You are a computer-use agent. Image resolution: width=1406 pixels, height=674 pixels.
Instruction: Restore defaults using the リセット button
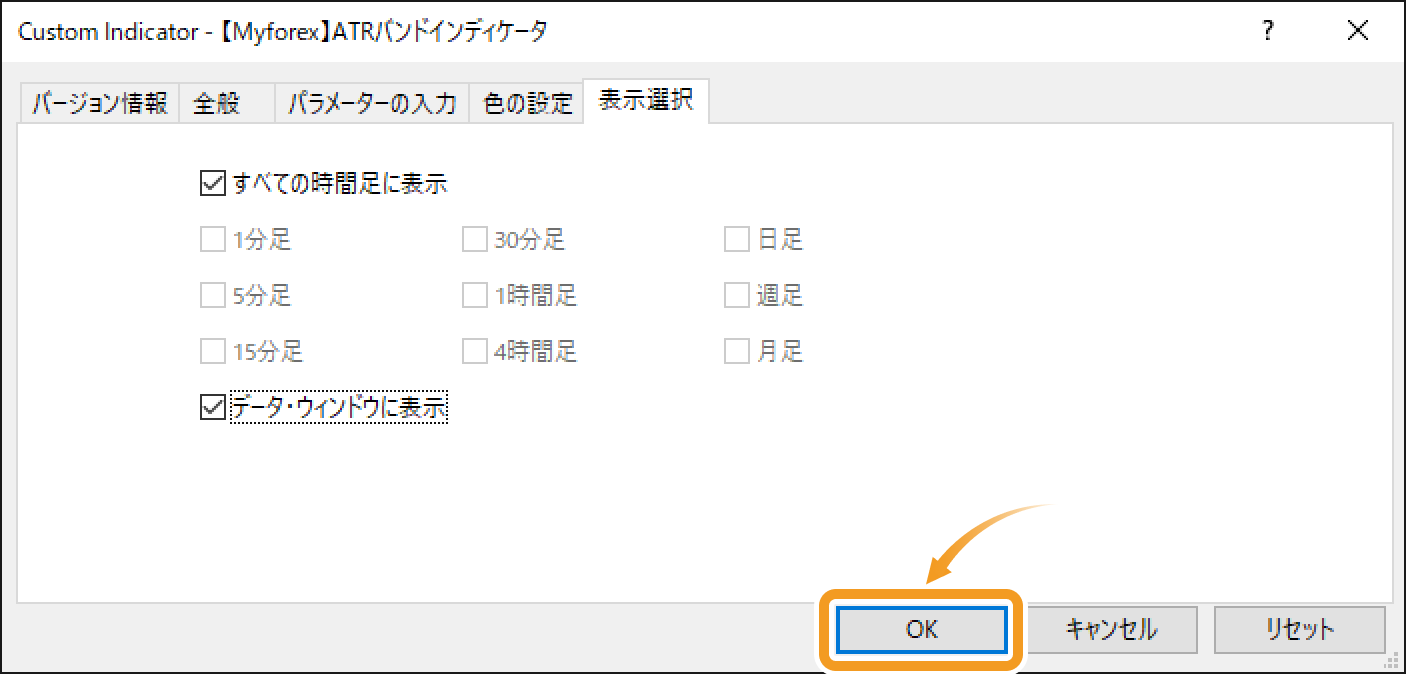[x=1299, y=630]
